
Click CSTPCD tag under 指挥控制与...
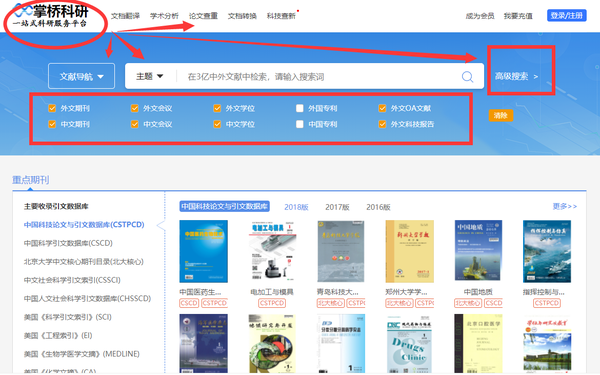(547, 303)
